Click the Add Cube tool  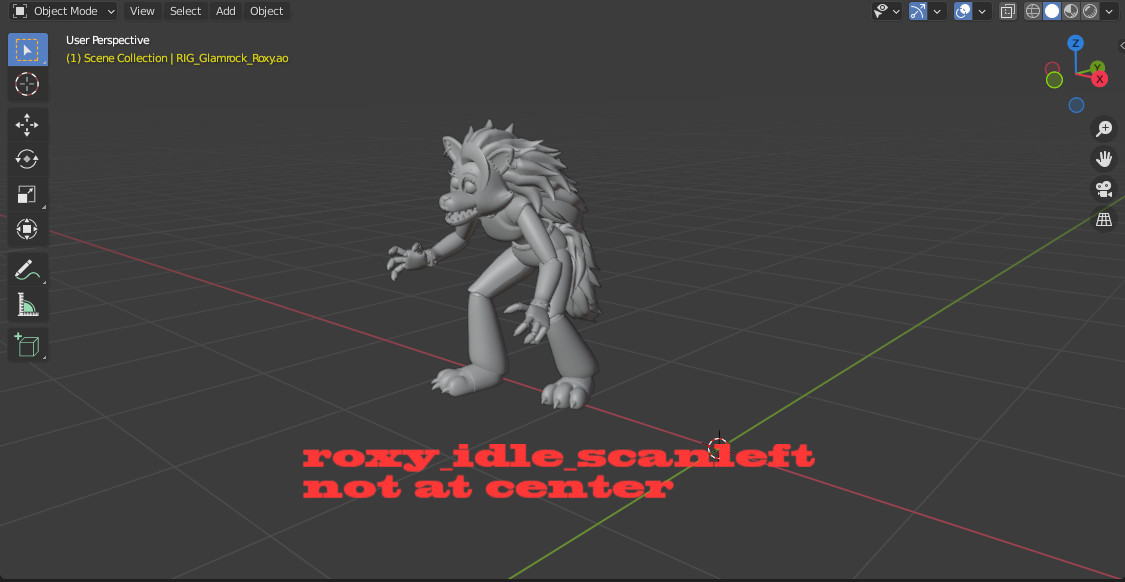[x=27, y=345]
